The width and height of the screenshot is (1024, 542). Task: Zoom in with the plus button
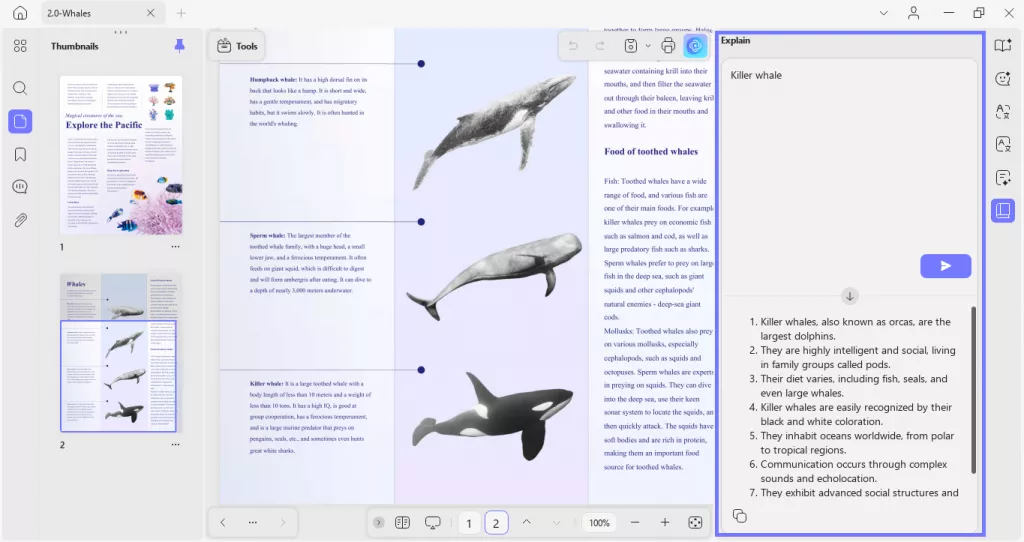[x=665, y=522]
